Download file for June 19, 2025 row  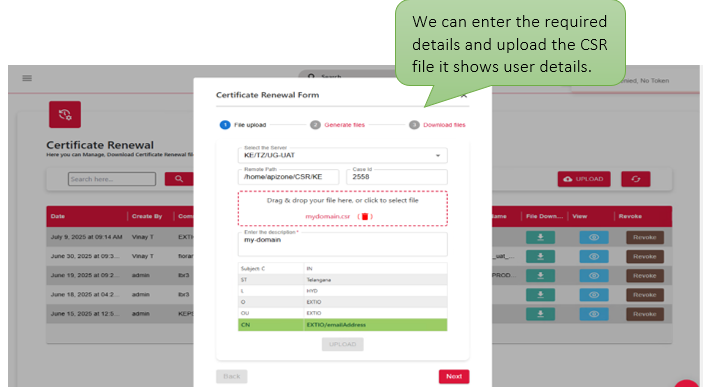coord(540,276)
